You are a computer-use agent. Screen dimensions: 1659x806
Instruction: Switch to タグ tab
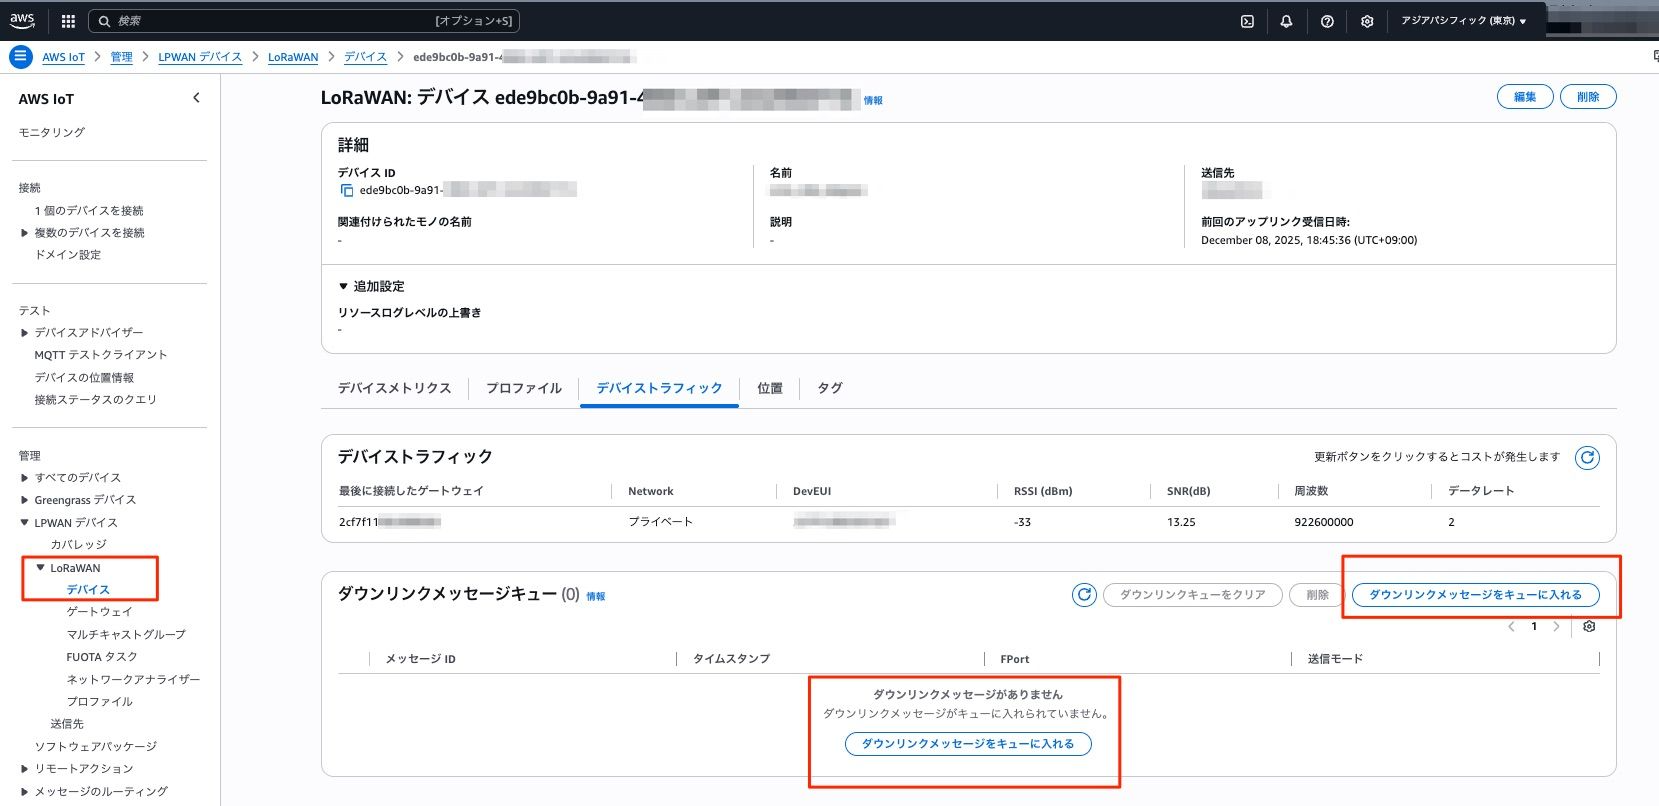point(830,388)
